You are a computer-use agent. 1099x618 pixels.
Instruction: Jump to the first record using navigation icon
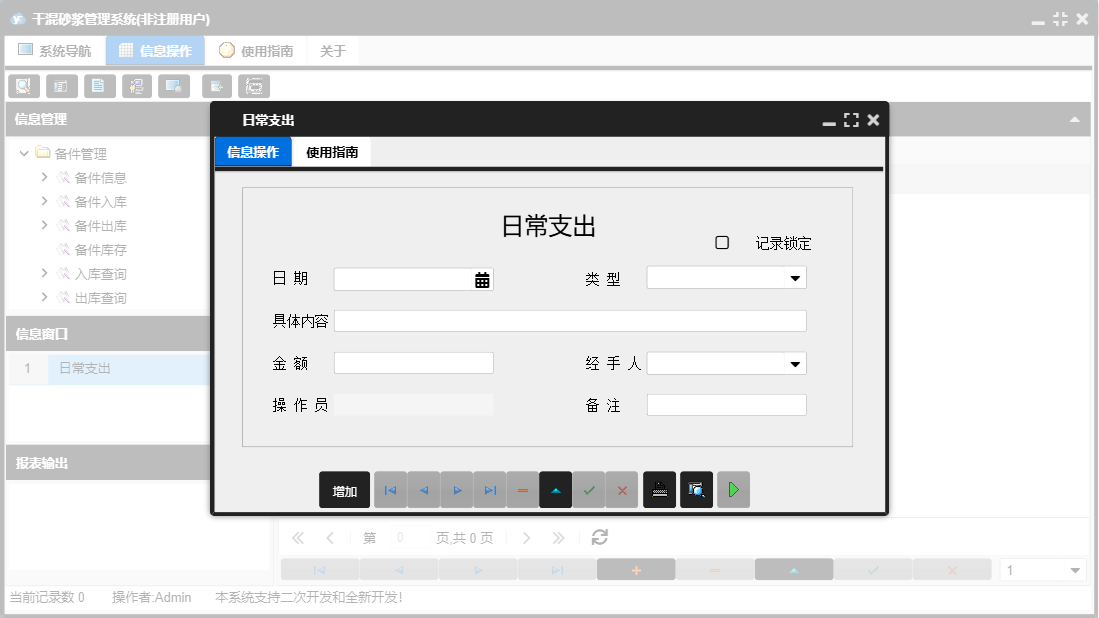click(x=390, y=489)
